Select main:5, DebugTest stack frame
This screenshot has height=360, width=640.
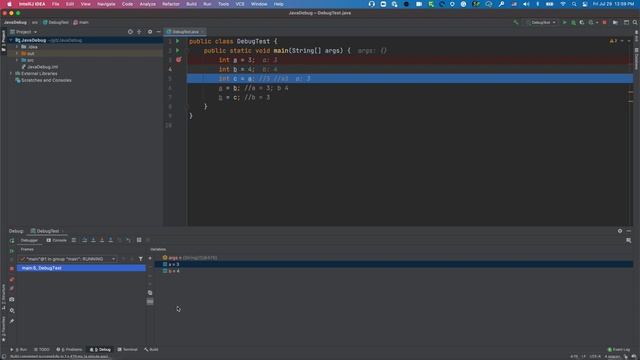coord(81,268)
